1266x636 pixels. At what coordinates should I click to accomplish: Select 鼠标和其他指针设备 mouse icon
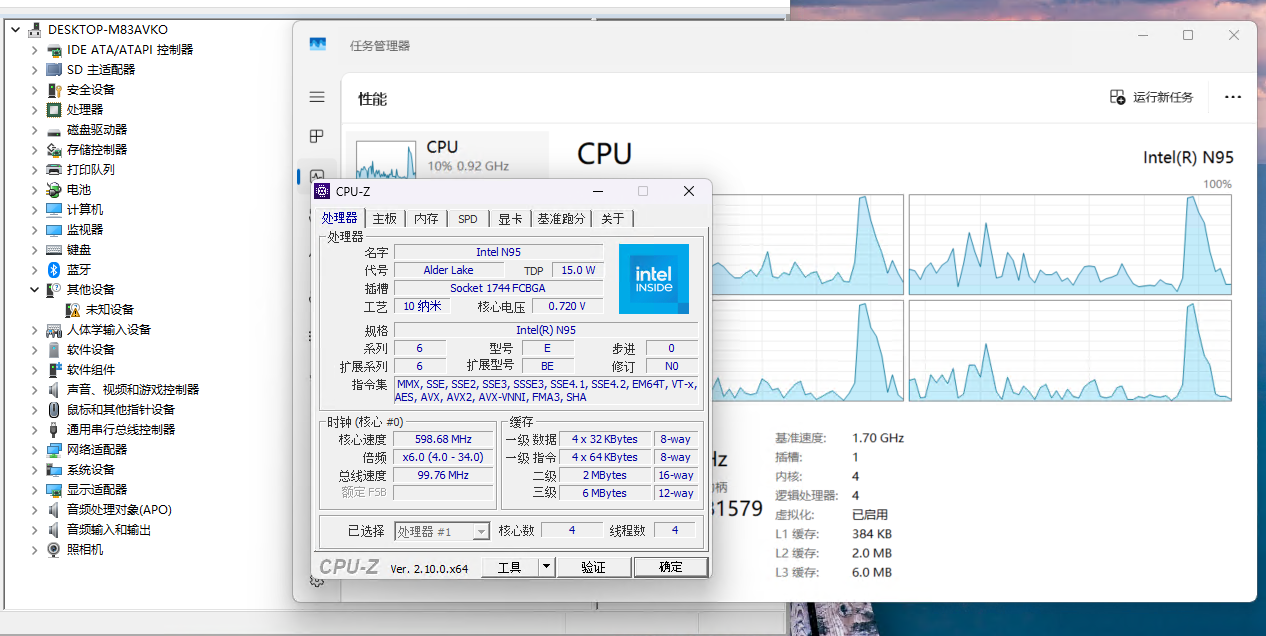[54, 409]
